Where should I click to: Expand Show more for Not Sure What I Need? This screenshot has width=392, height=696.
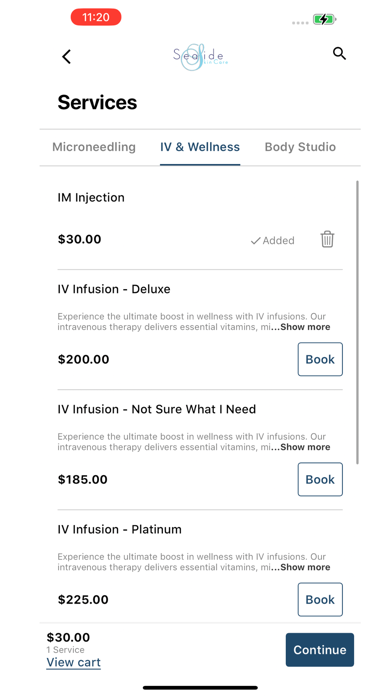pyautogui.click(x=305, y=447)
